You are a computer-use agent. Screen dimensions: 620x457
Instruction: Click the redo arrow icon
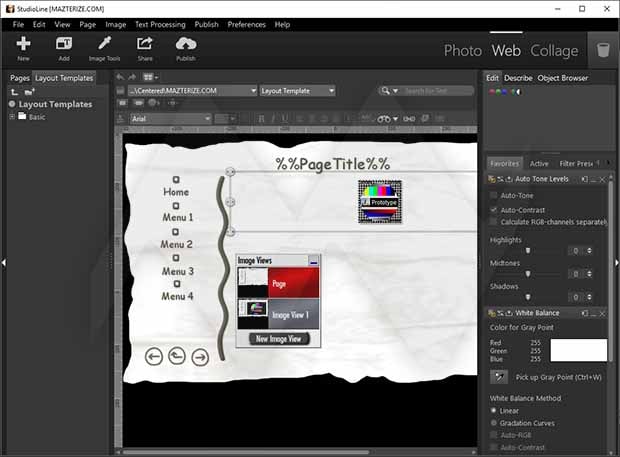tap(132, 77)
